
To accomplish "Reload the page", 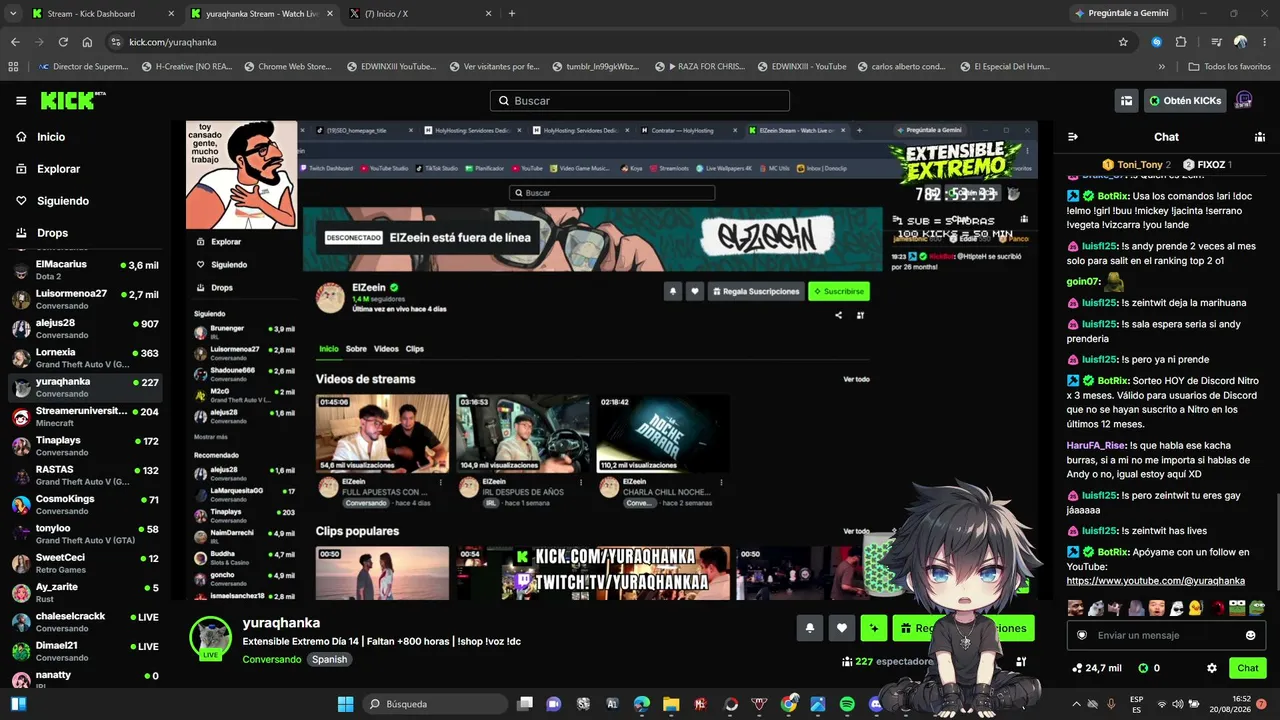I will pyautogui.click(x=63, y=42).
